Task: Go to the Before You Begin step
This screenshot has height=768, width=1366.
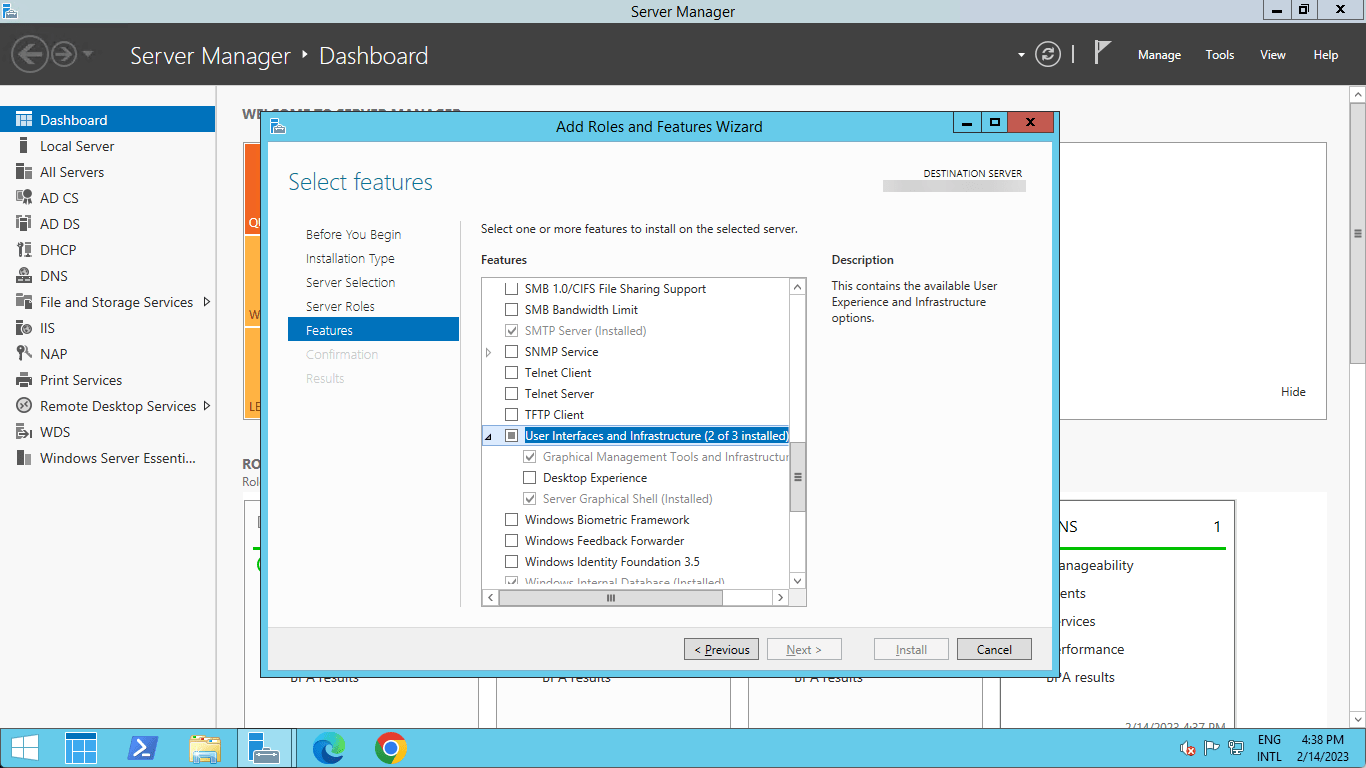Action: pos(353,234)
